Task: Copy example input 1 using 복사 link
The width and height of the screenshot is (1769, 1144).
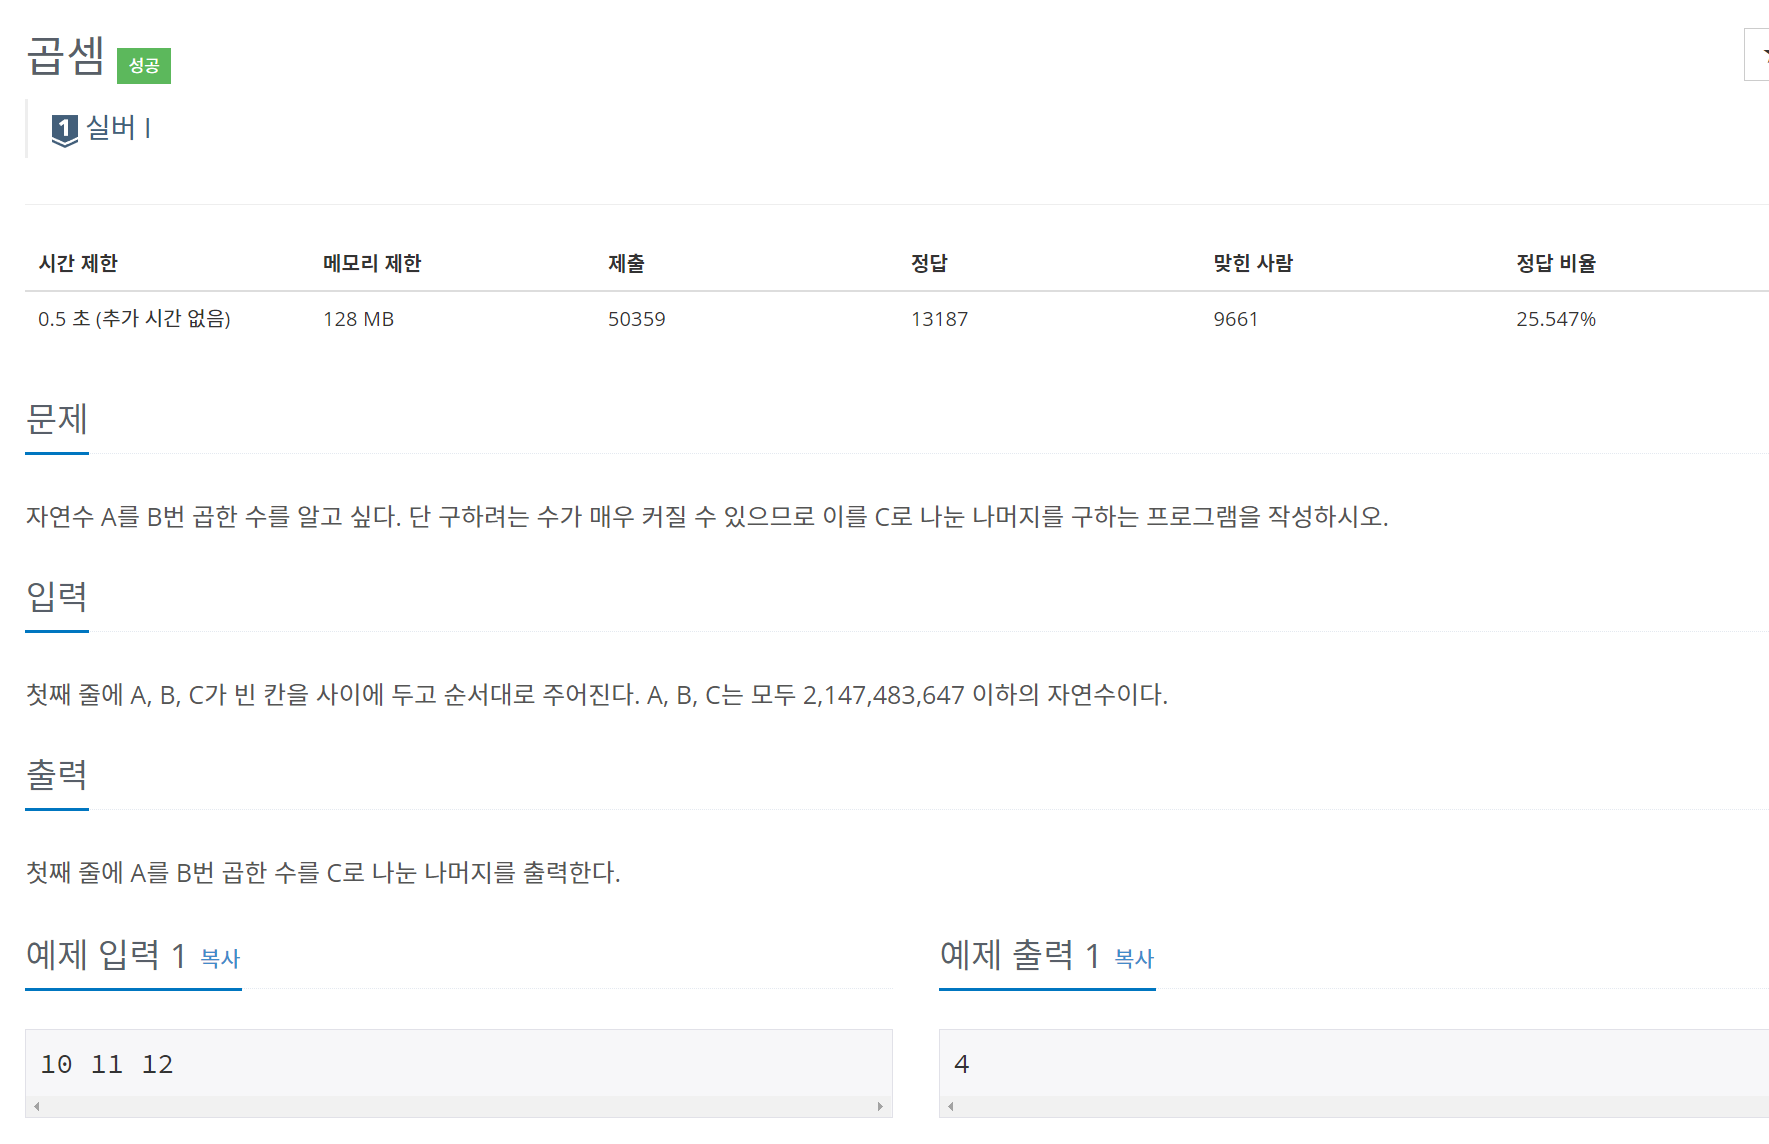Action: (220, 958)
